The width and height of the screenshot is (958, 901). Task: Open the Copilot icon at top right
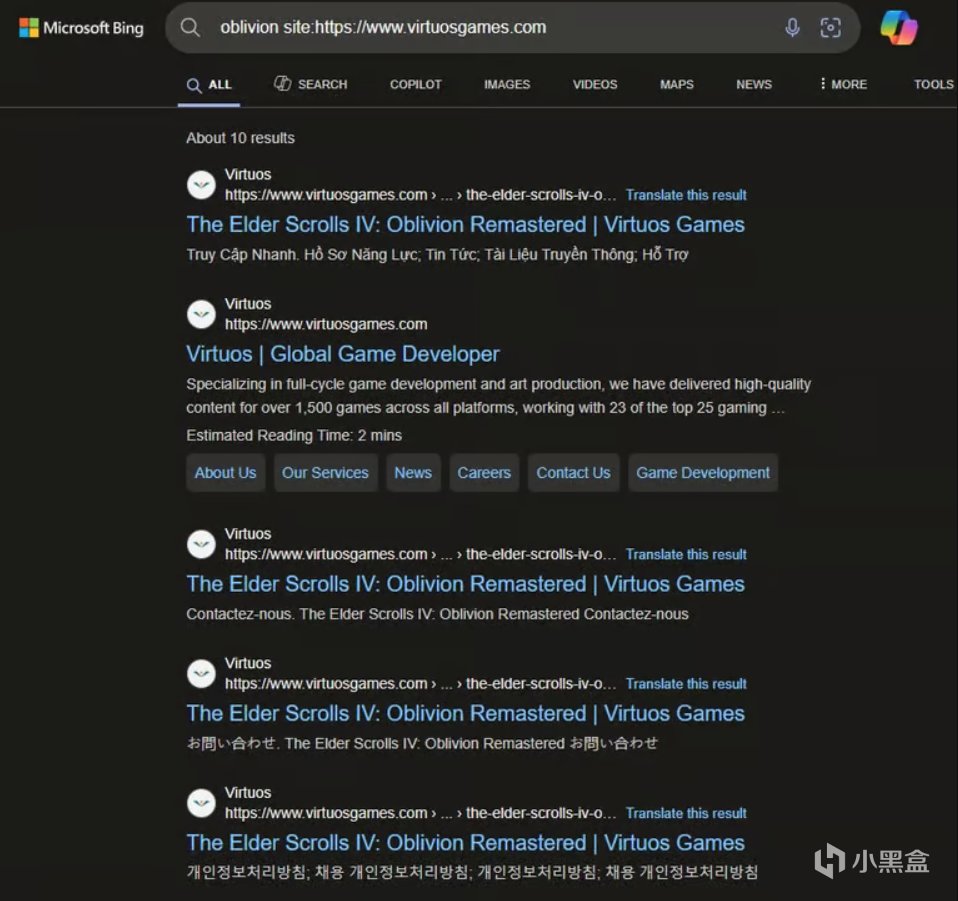899,28
